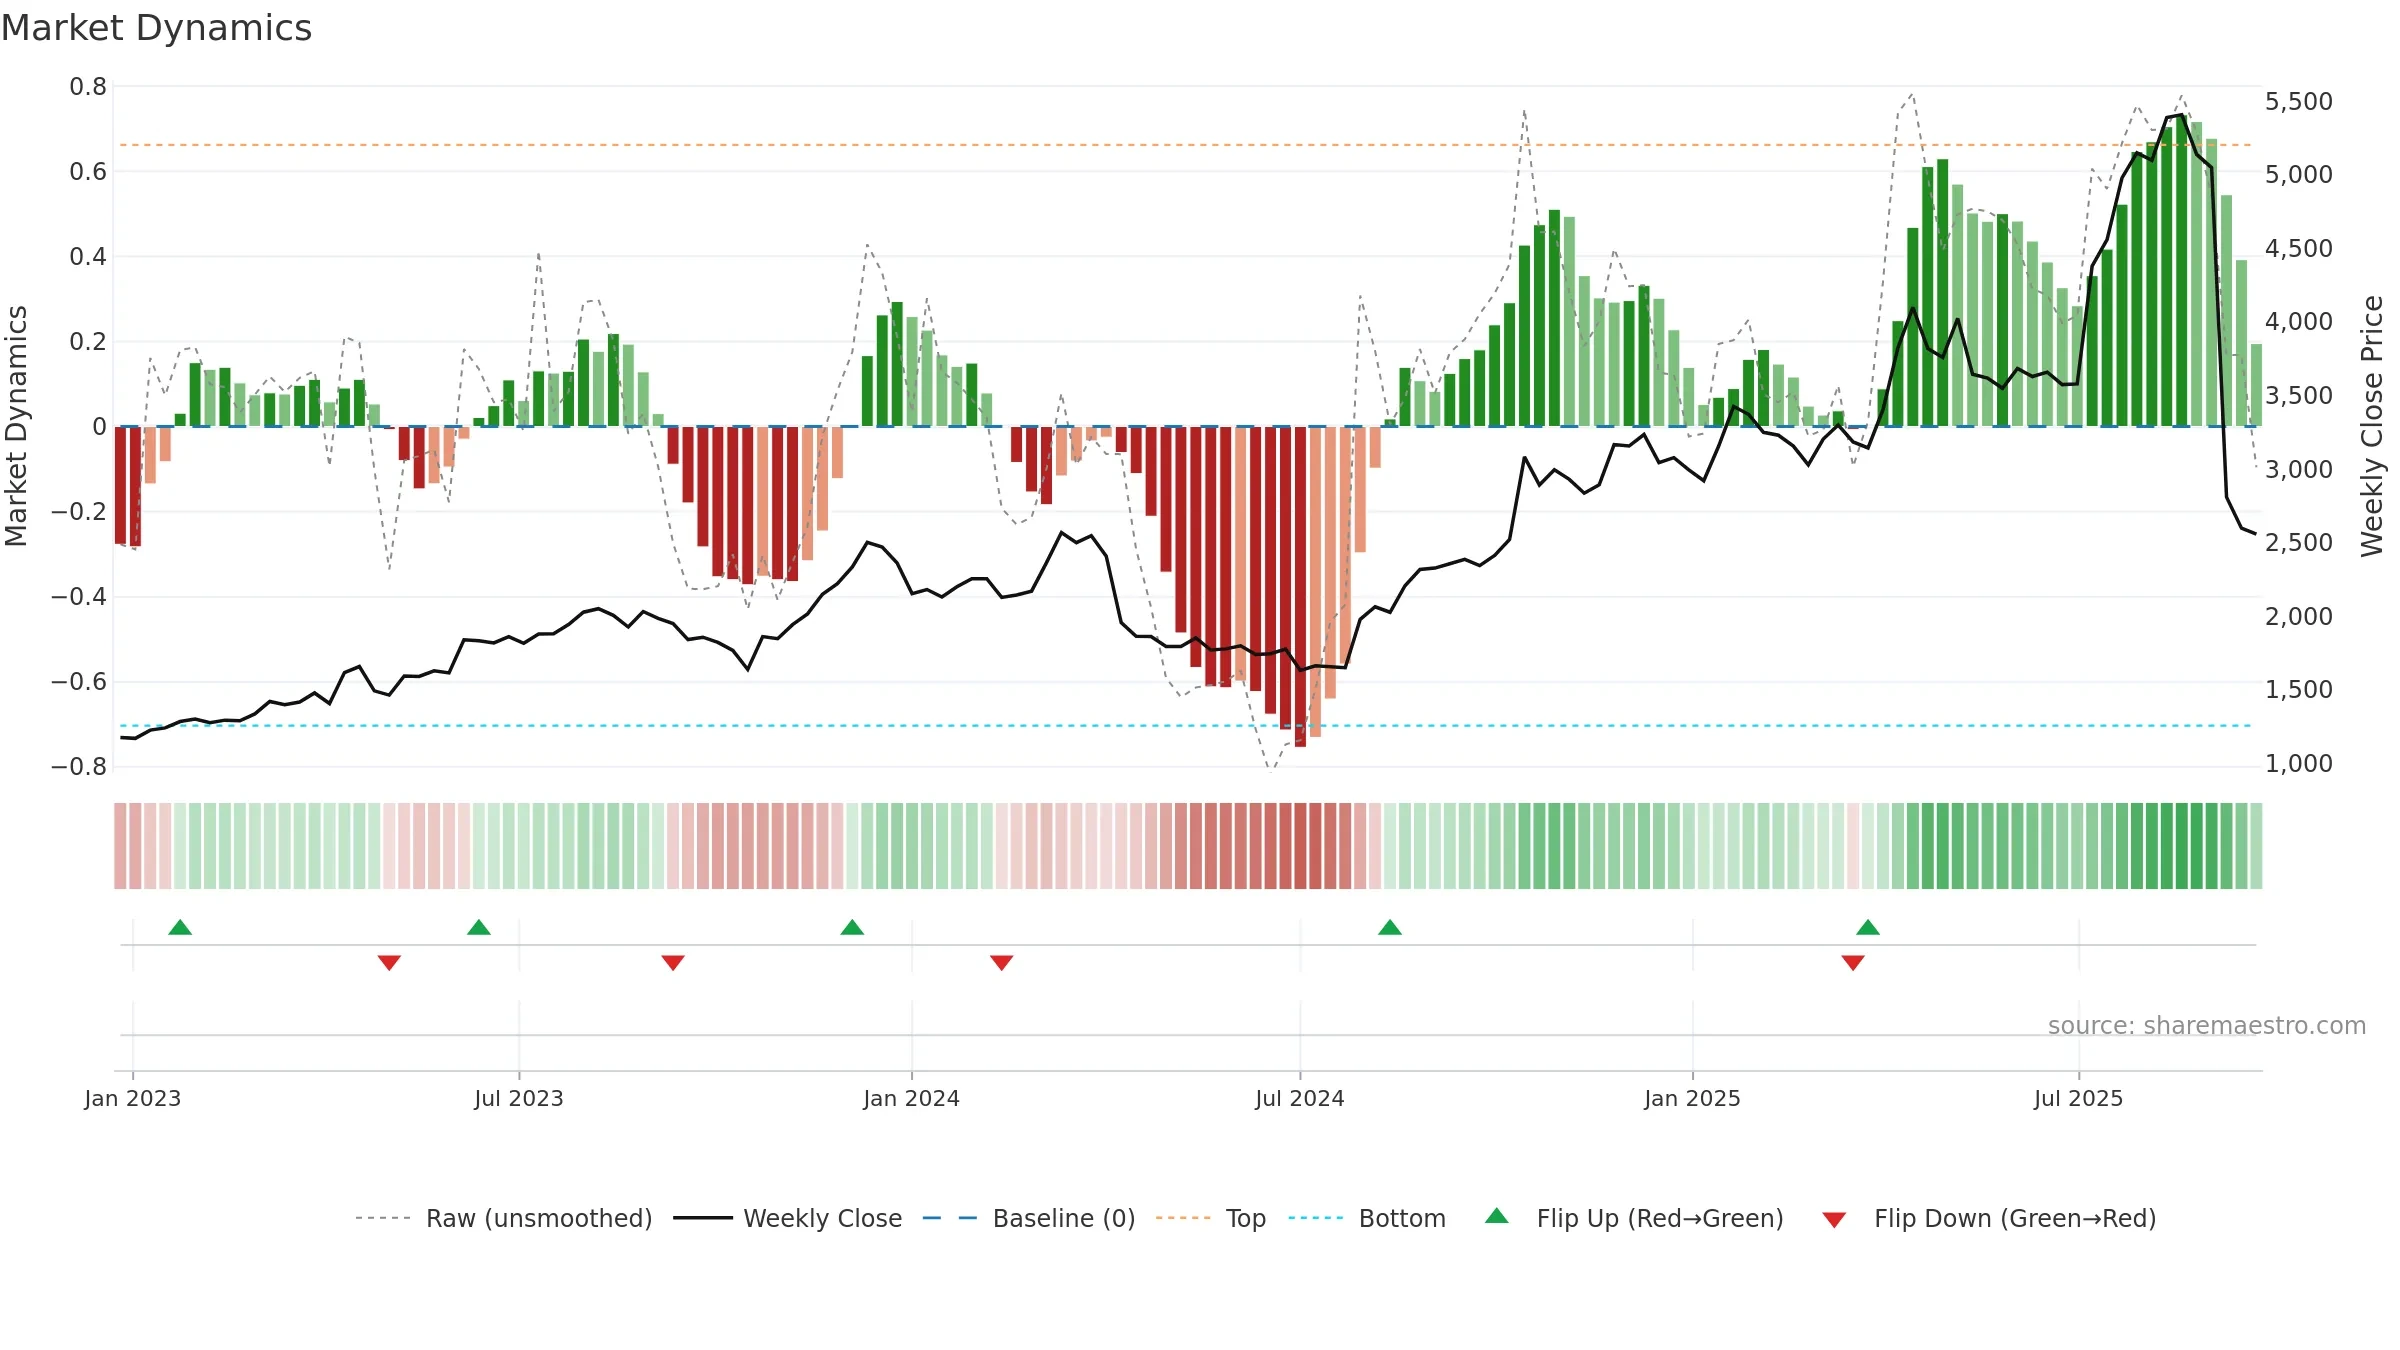Click the Flip Up marker in spring 2025

point(1868,927)
